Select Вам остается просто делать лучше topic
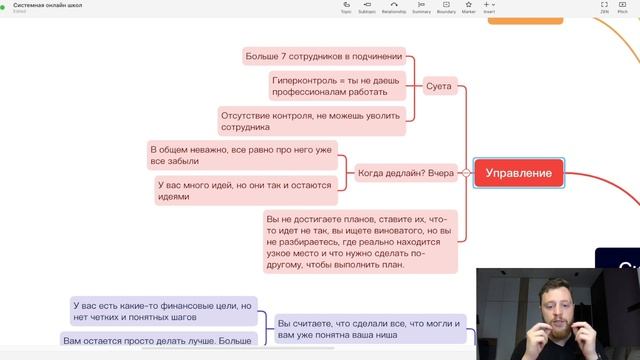The image size is (640, 360). pos(159,339)
